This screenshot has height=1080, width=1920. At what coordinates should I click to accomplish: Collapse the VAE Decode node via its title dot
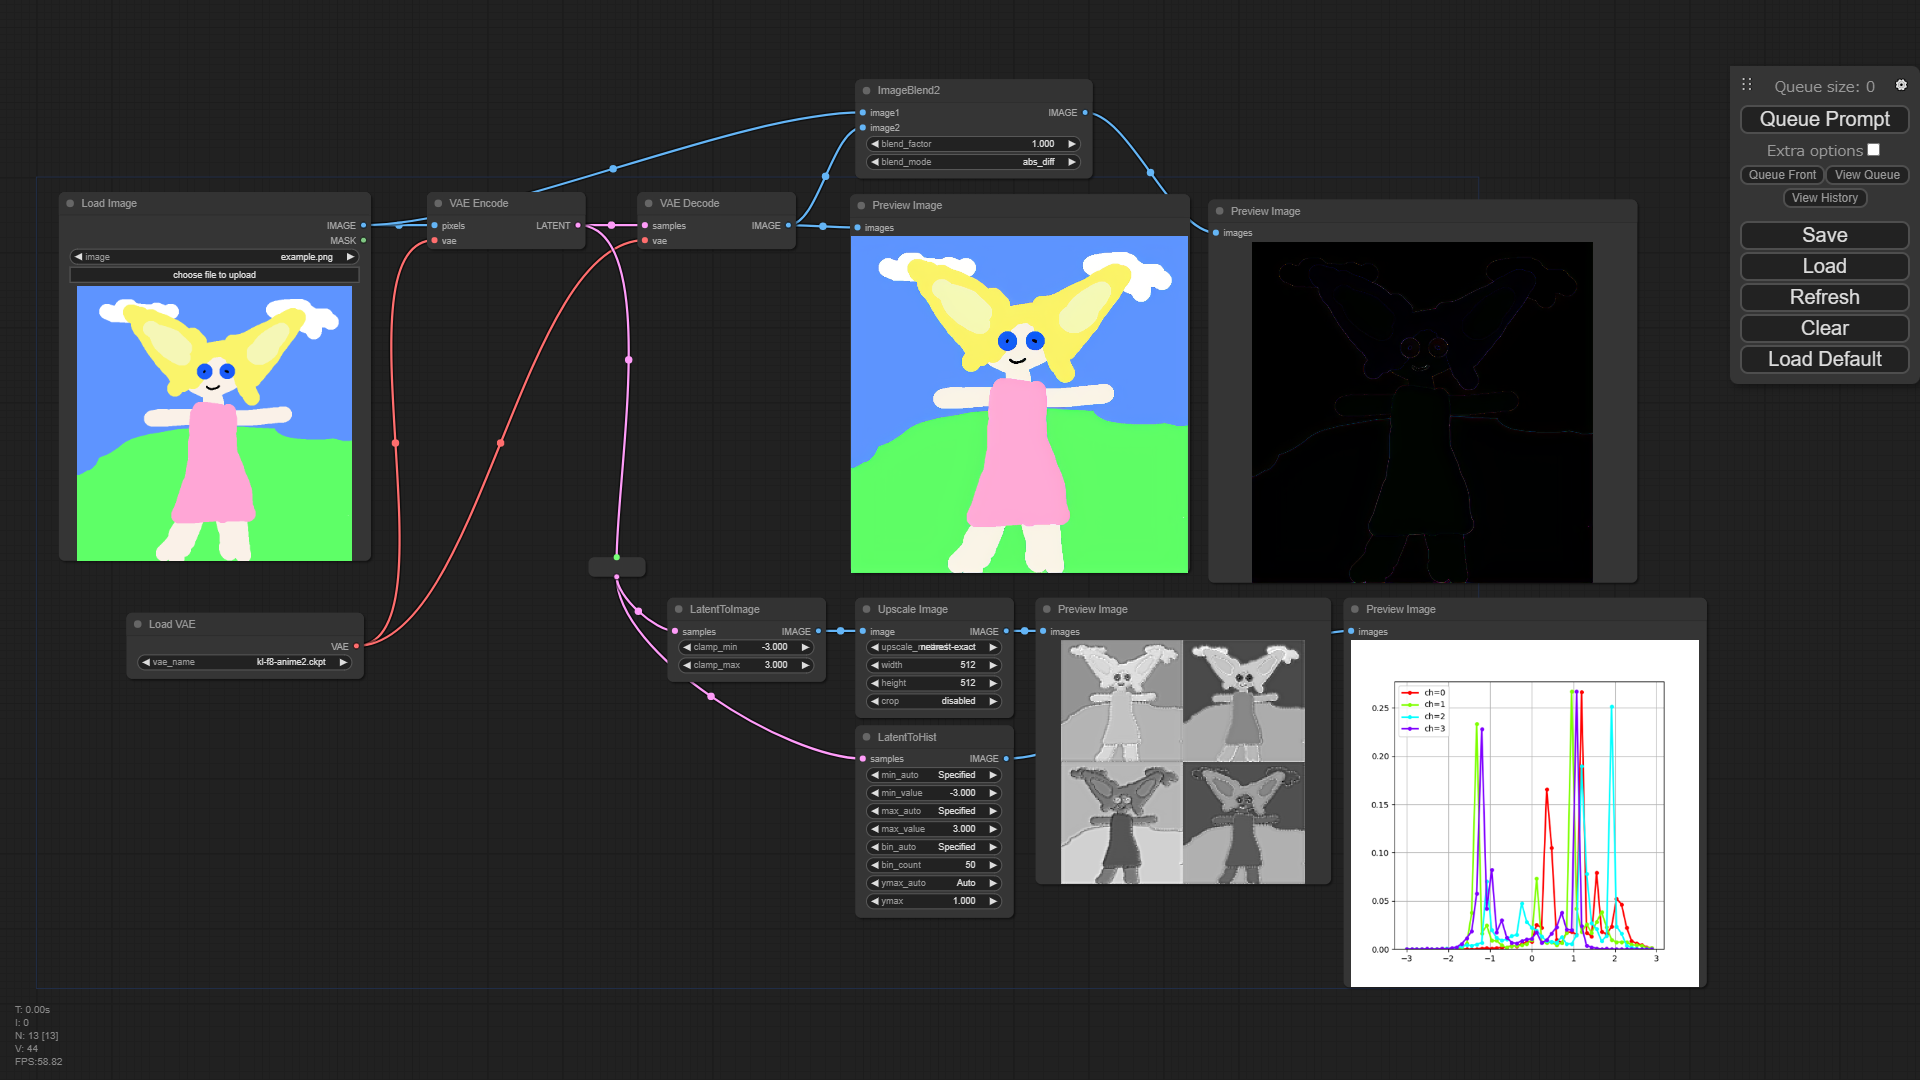(x=649, y=203)
